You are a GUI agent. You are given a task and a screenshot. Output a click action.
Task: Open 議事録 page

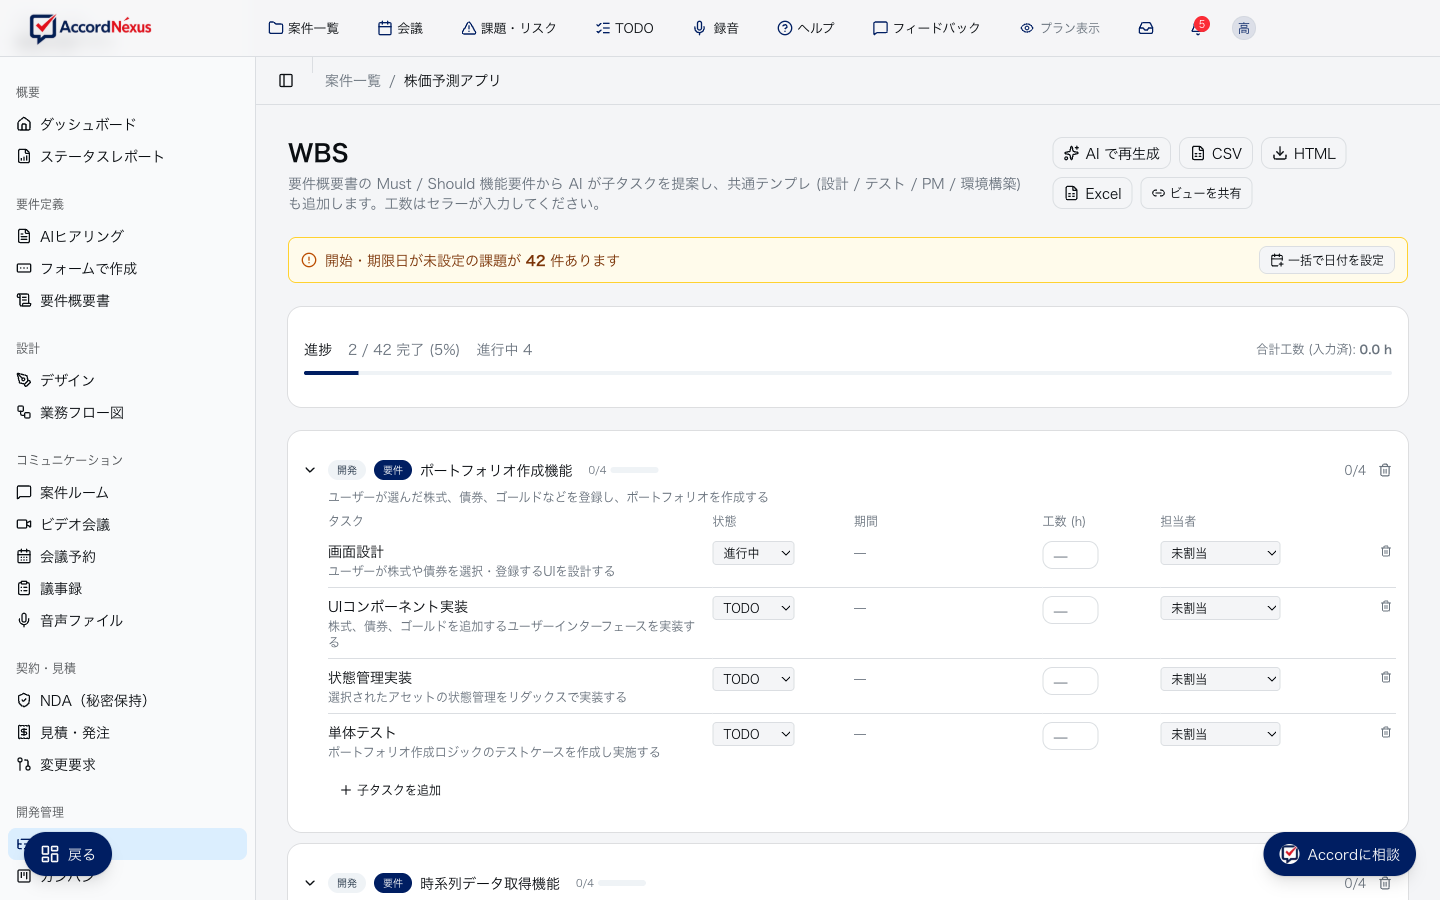(127, 588)
